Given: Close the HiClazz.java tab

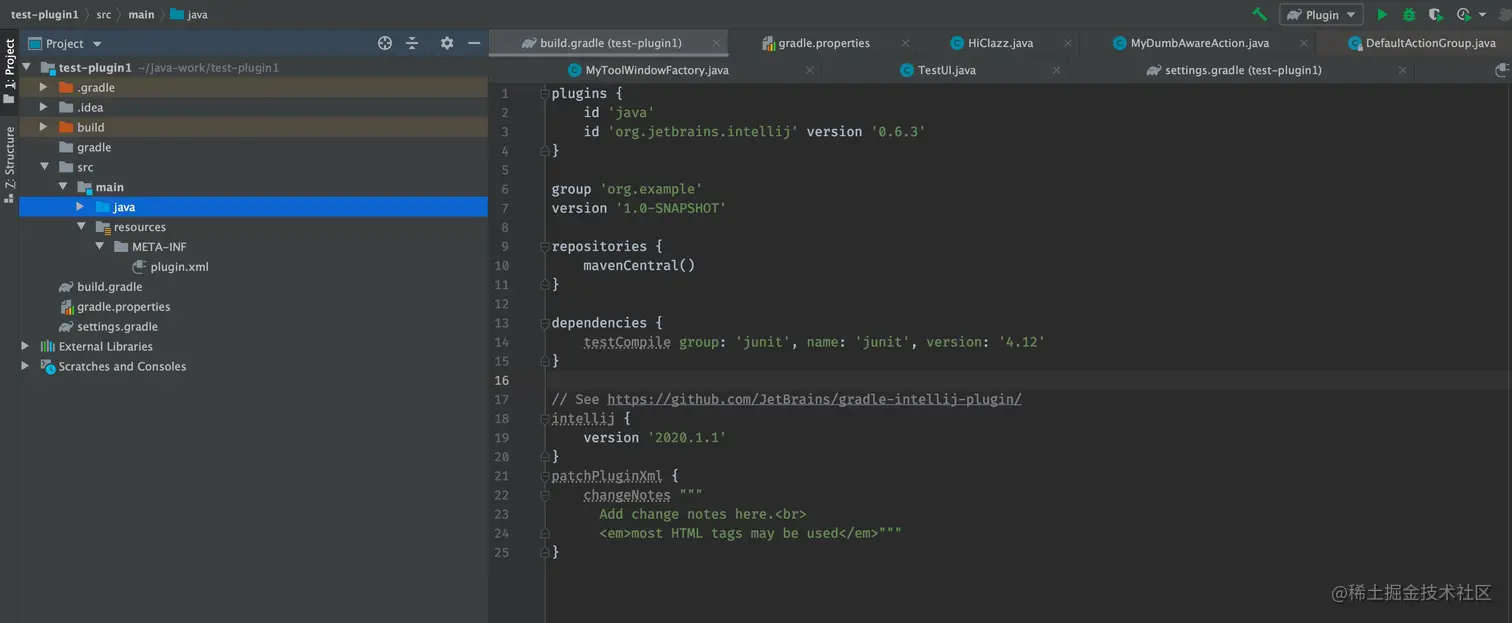Looking at the screenshot, I should pyautogui.click(x=1069, y=43).
